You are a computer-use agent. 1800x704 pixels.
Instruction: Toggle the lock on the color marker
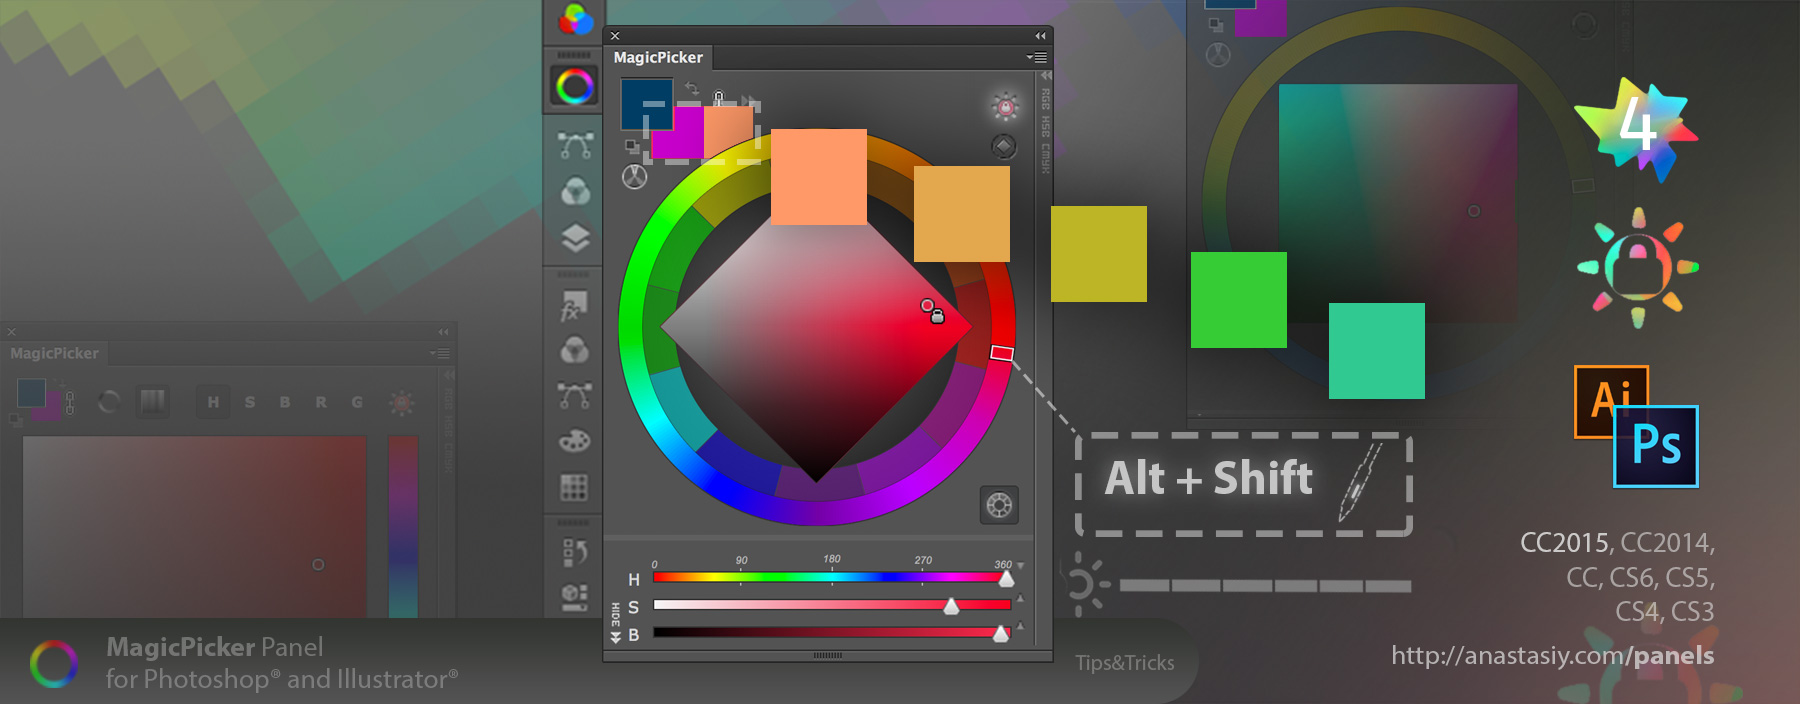coord(938,317)
